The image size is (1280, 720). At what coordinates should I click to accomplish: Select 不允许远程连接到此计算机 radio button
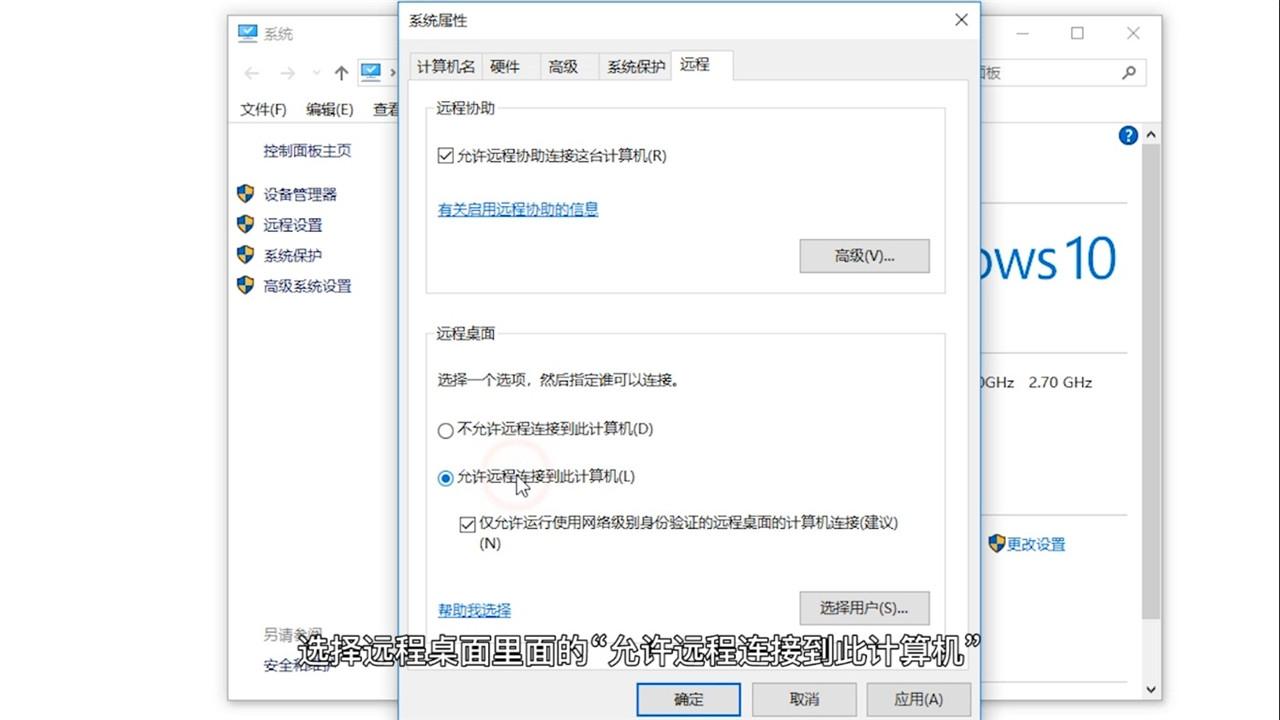(x=446, y=431)
